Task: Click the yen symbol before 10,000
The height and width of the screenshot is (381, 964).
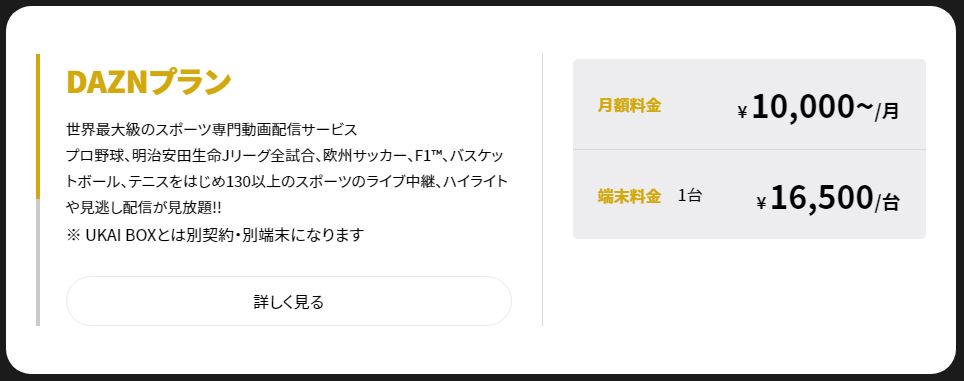Action: (x=742, y=112)
